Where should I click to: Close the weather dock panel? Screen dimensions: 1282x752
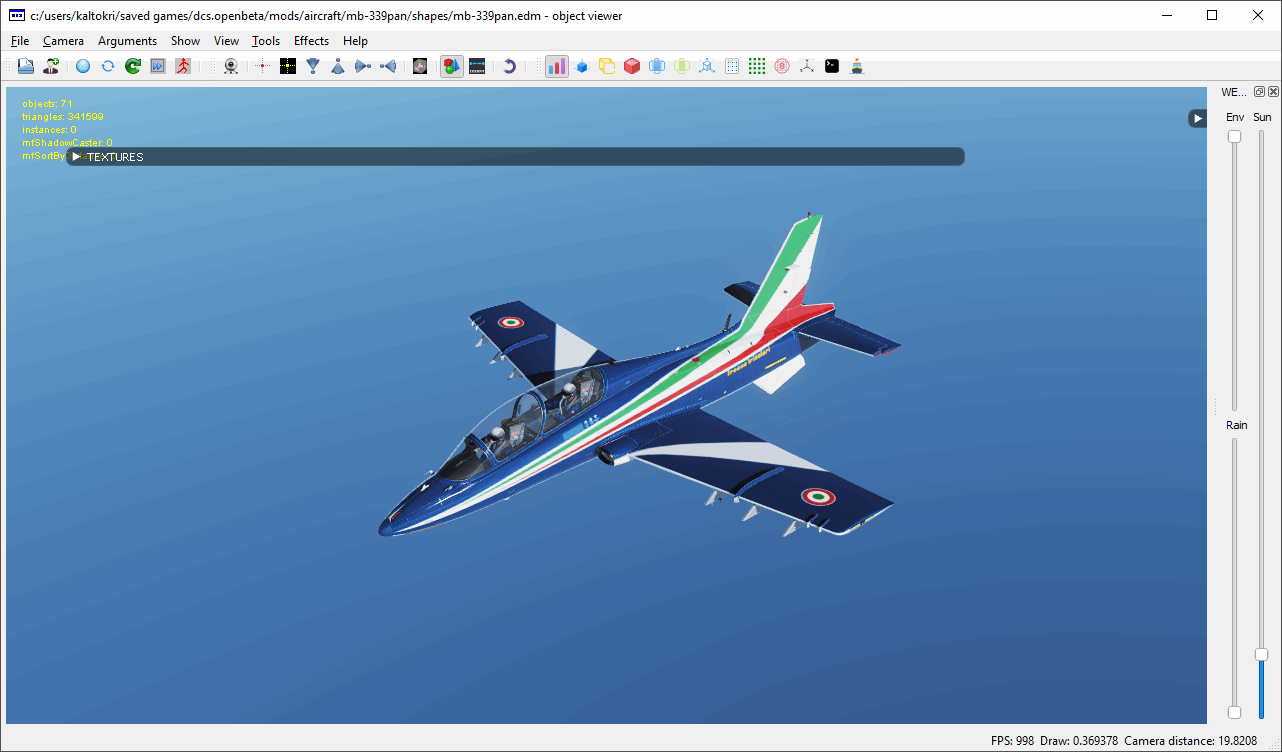tap(1273, 92)
